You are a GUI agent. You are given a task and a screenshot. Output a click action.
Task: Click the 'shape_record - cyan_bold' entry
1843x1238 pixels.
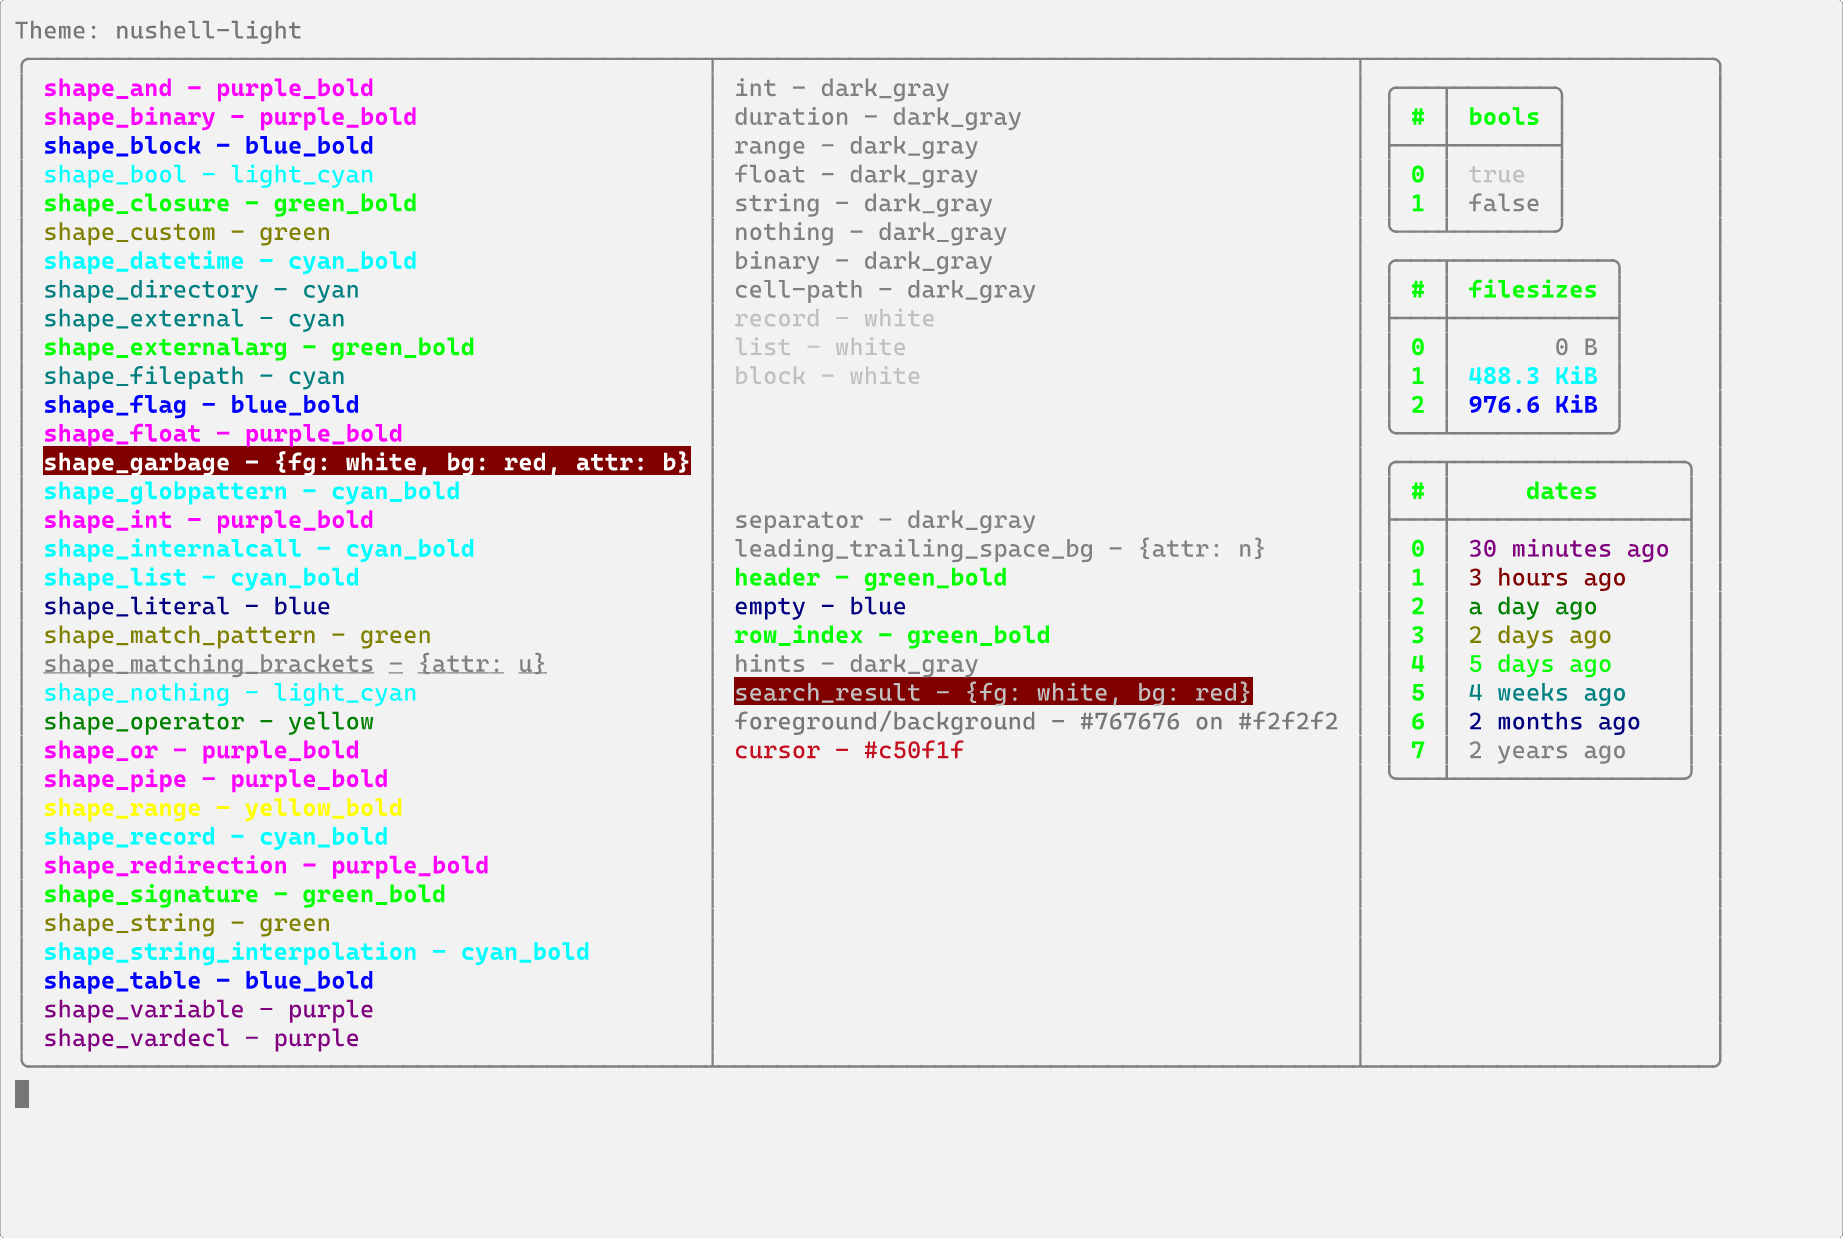tap(216, 837)
